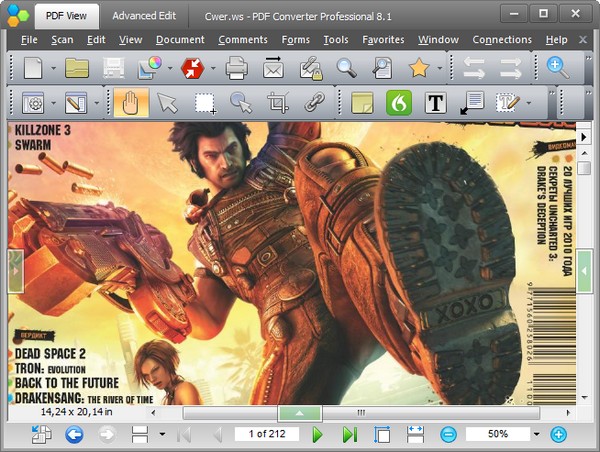
Task: Add a yellow sticky note
Action: [x=362, y=103]
